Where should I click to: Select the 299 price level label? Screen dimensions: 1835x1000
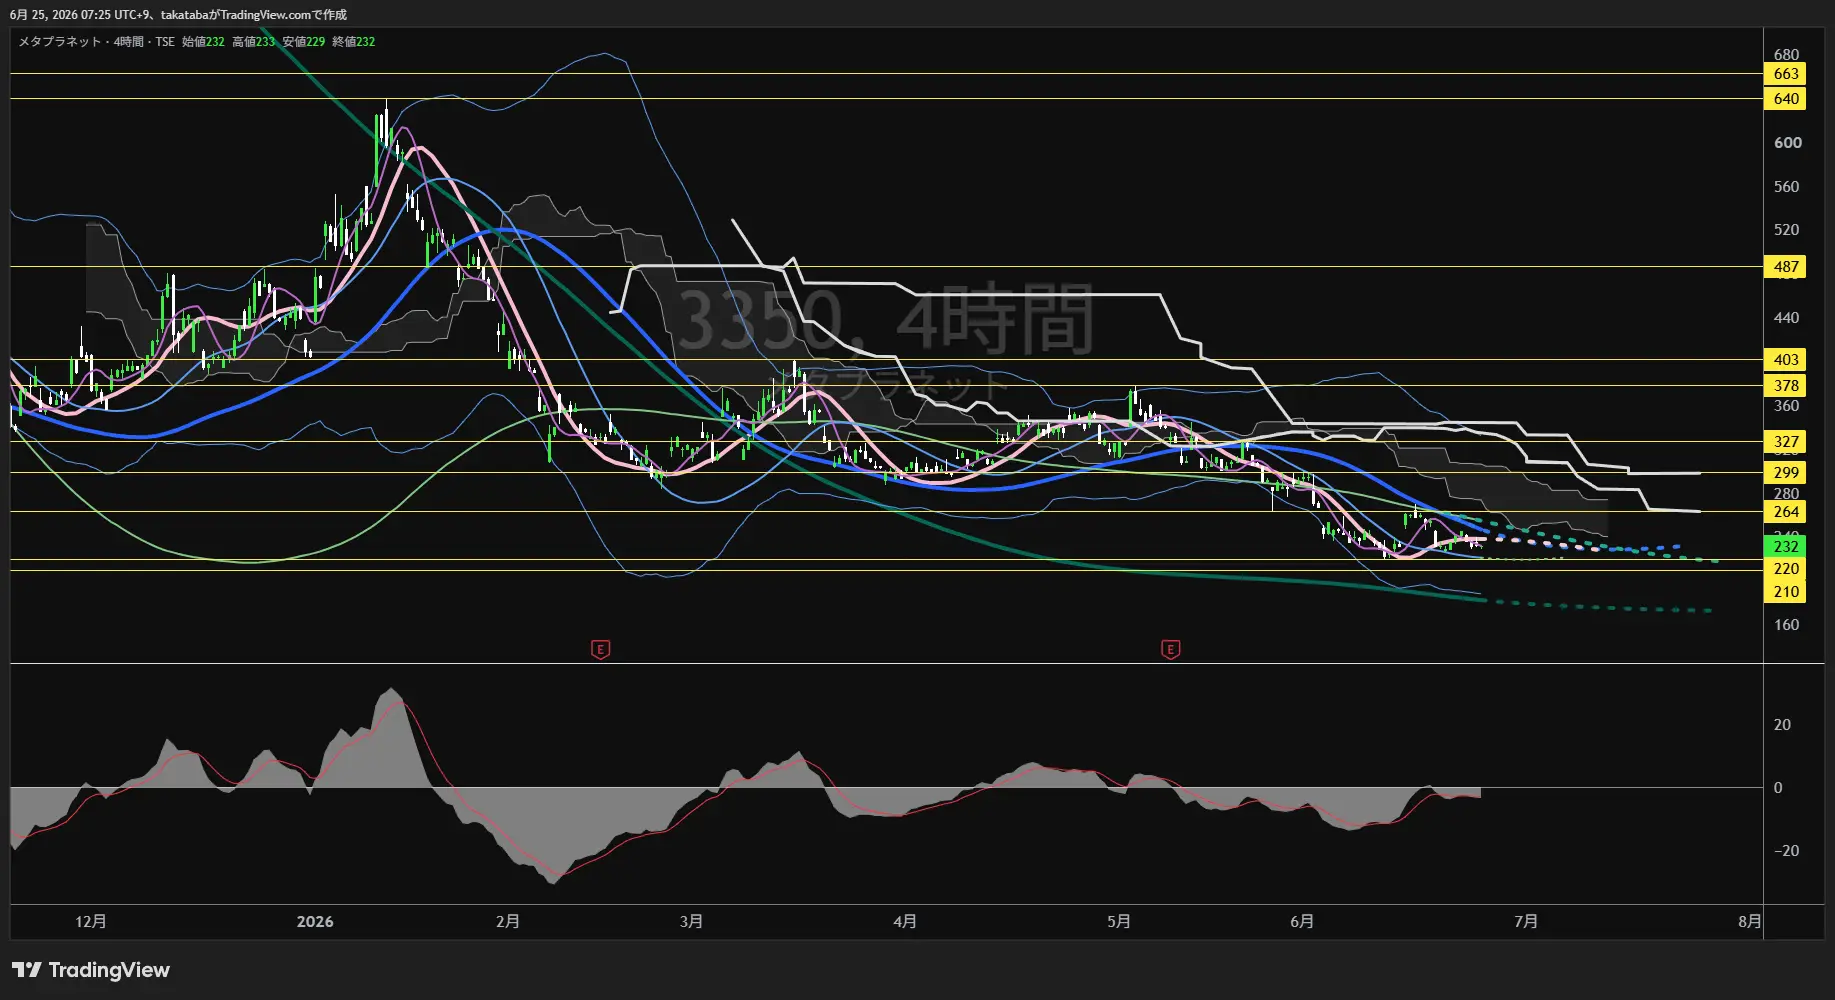[x=1786, y=473]
